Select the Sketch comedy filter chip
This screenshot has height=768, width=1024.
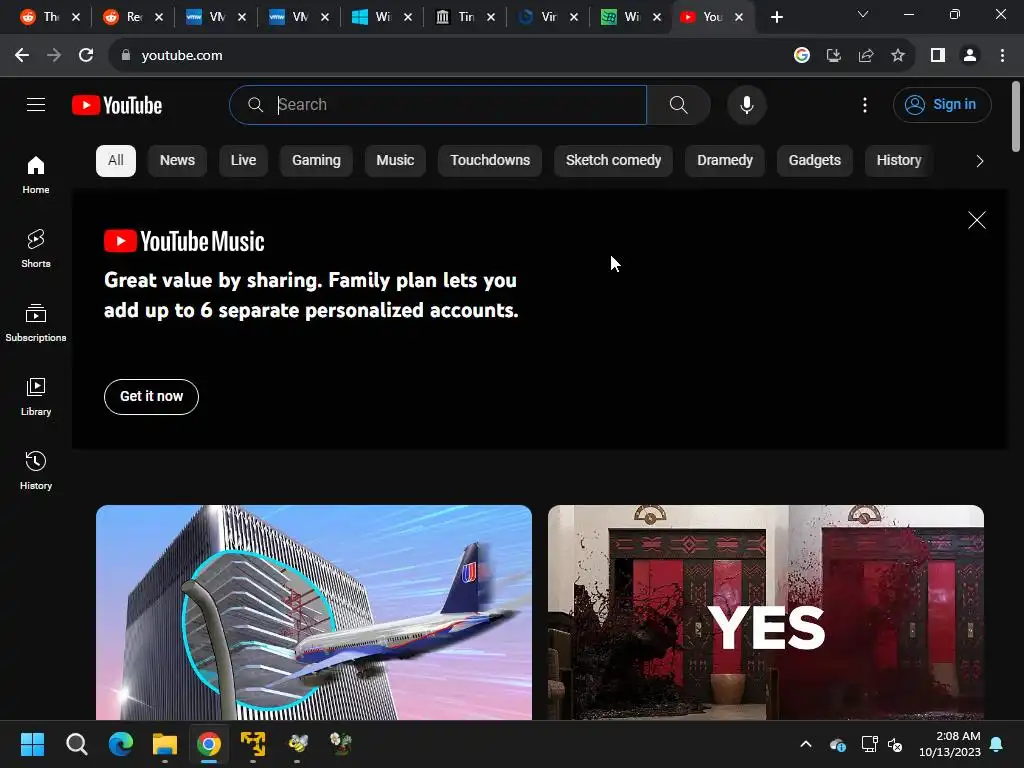click(x=613, y=161)
